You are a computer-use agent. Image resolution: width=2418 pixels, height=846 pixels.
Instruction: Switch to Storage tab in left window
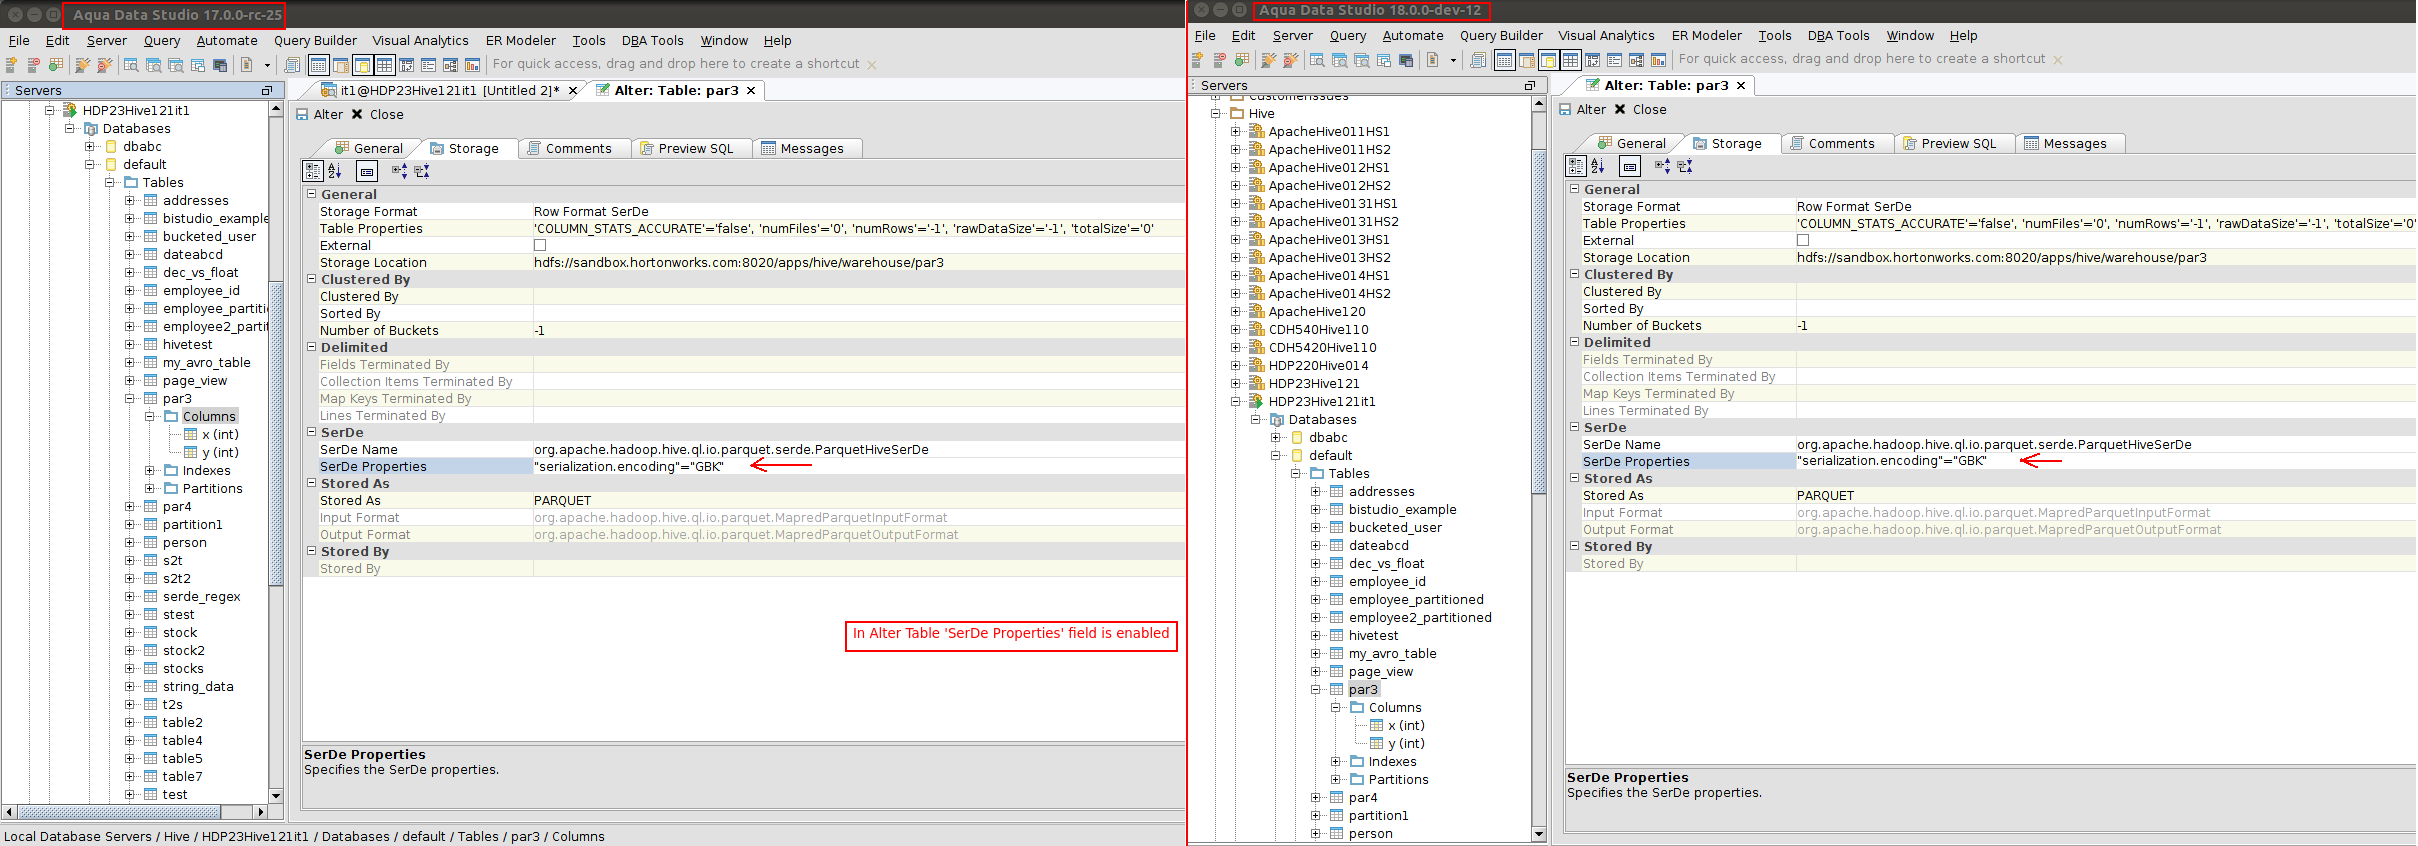click(464, 148)
